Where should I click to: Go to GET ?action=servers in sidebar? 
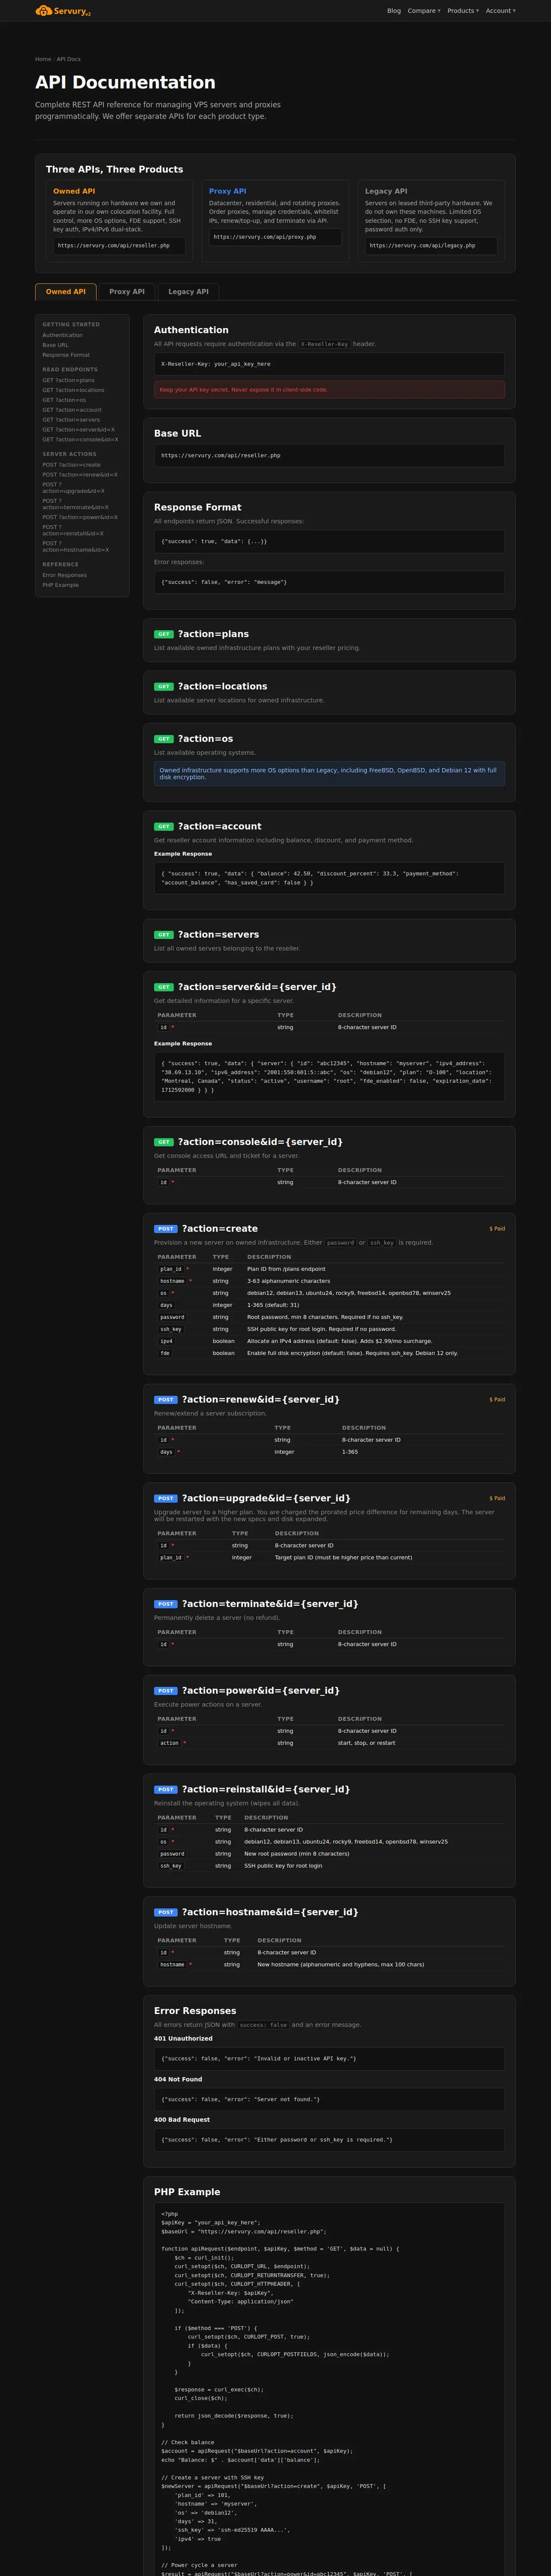(71, 420)
